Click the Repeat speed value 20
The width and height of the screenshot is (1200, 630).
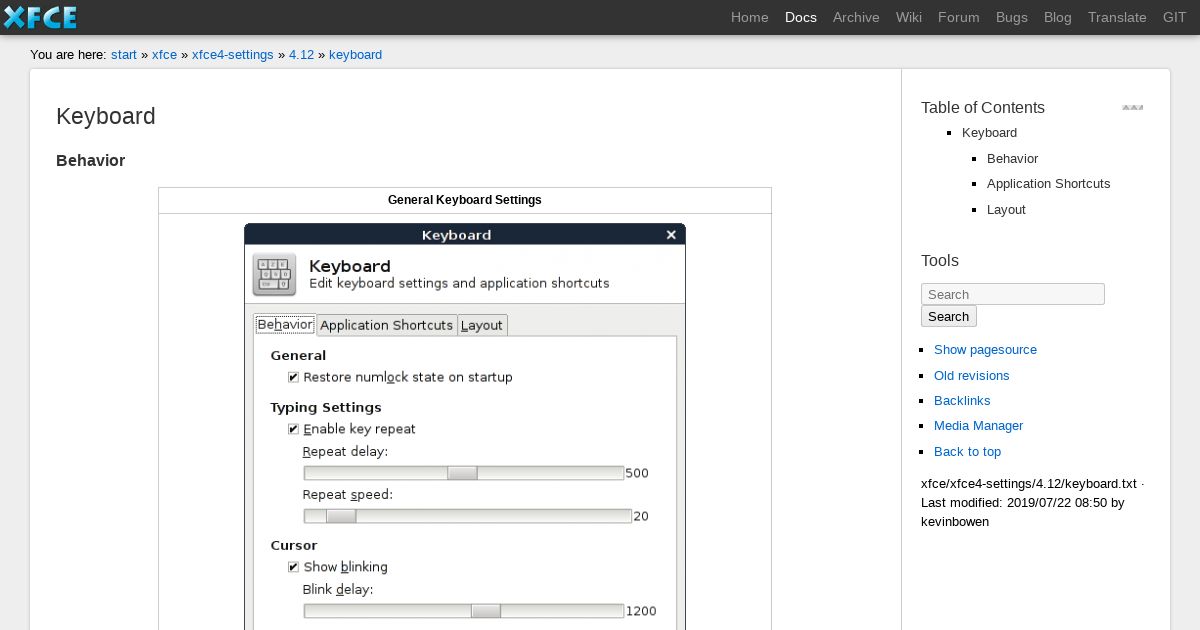point(641,516)
